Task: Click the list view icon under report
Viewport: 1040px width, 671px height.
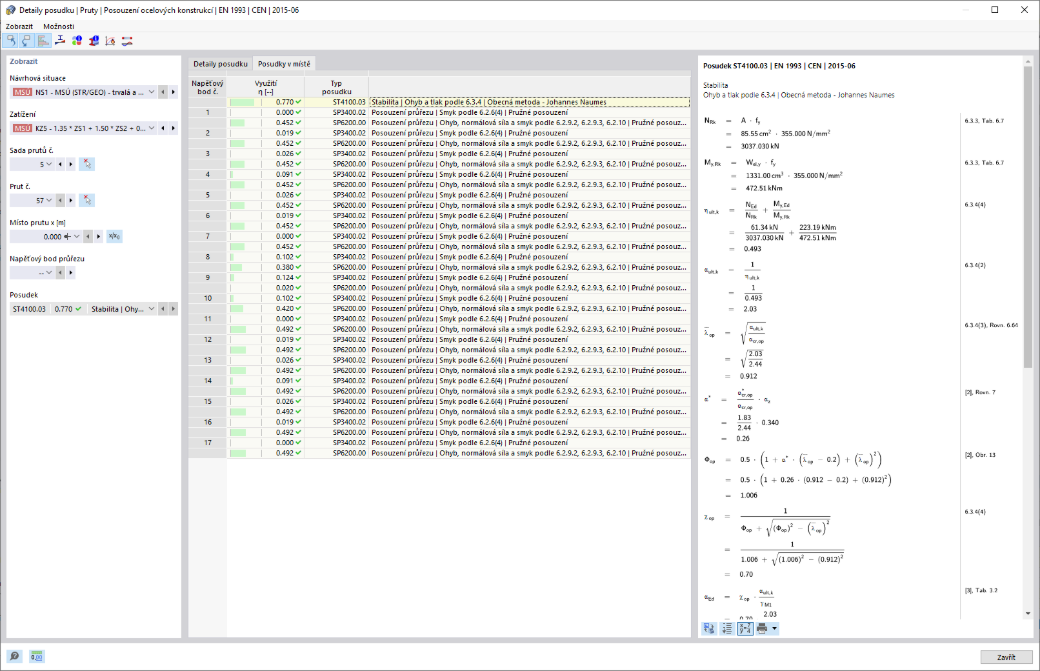Action: [x=727, y=629]
